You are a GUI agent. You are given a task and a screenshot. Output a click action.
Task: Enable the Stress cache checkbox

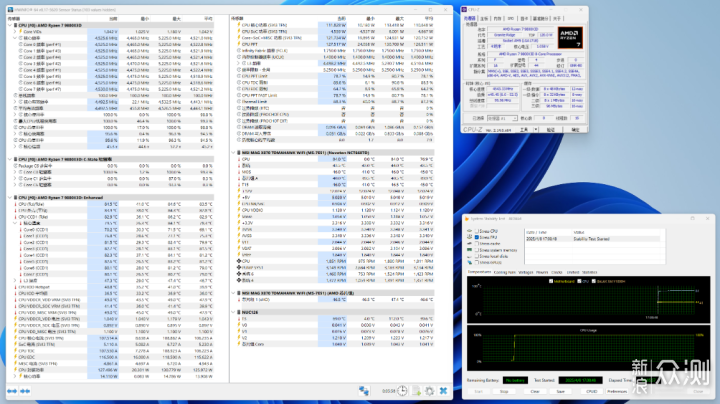(477, 244)
